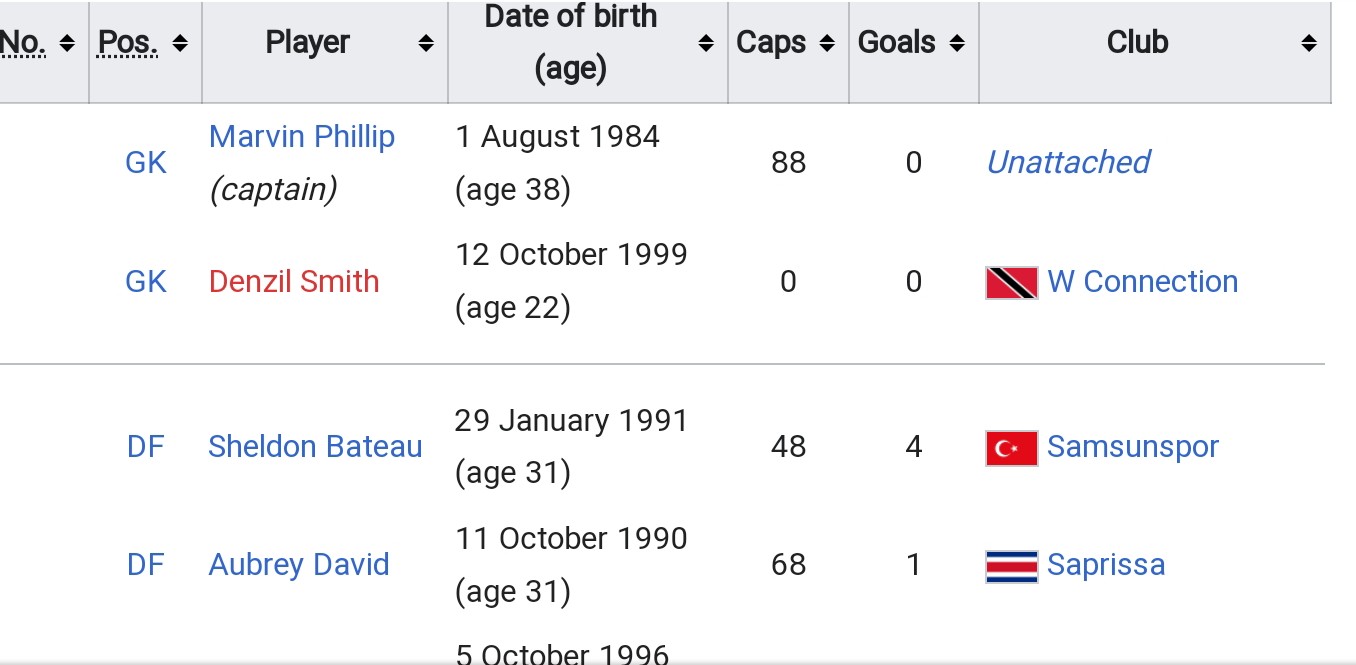Open Aubrey David's player page
Viewport: 1356px width, 665px height.
[298, 565]
